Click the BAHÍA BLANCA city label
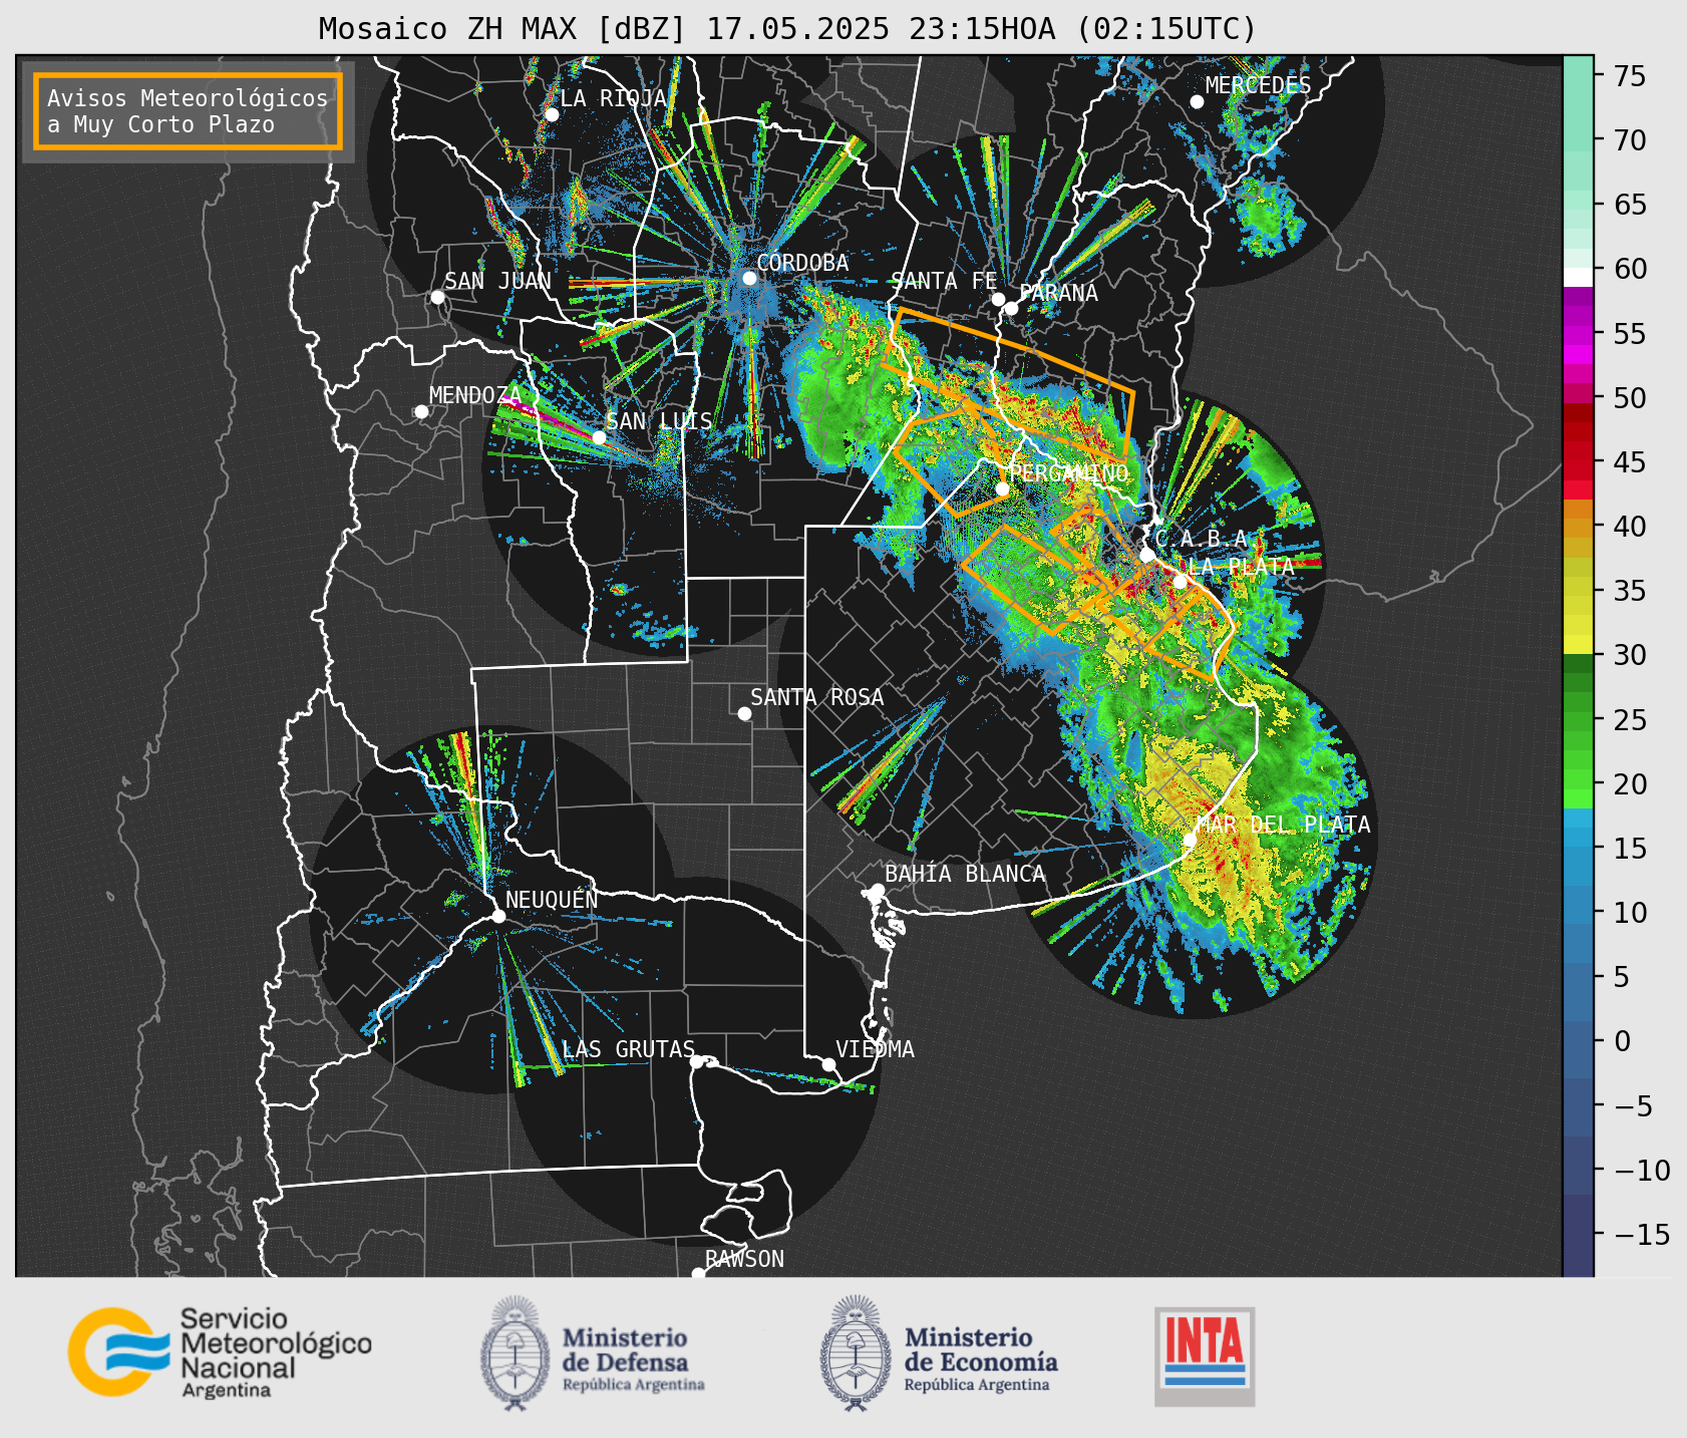The height and width of the screenshot is (1438, 1687). coord(965,874)
